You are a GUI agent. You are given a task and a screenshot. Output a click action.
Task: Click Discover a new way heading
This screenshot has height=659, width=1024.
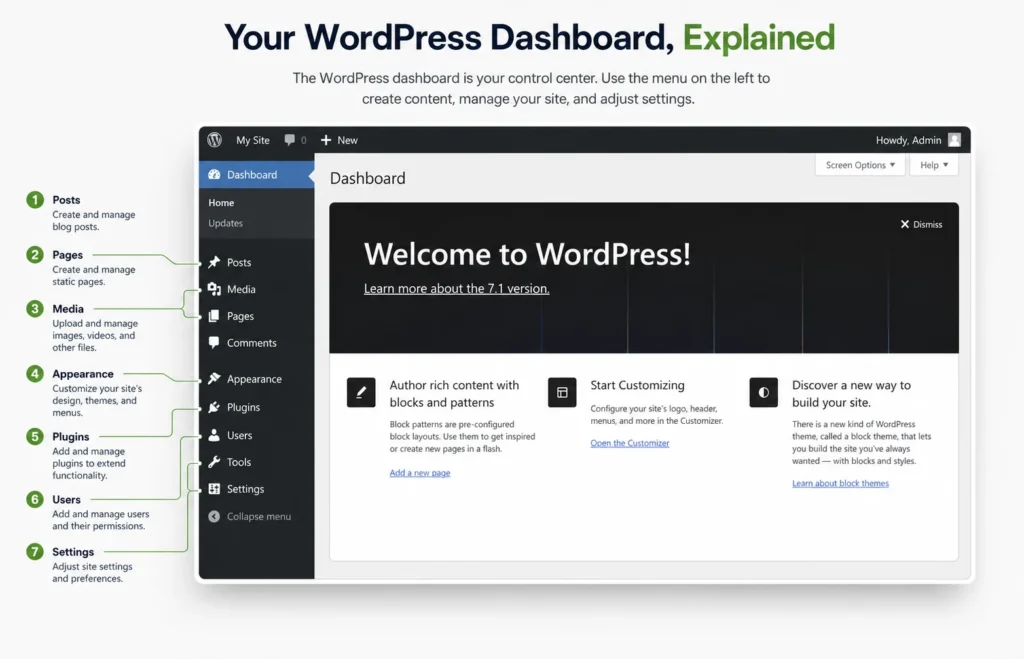tap(852, 393)
